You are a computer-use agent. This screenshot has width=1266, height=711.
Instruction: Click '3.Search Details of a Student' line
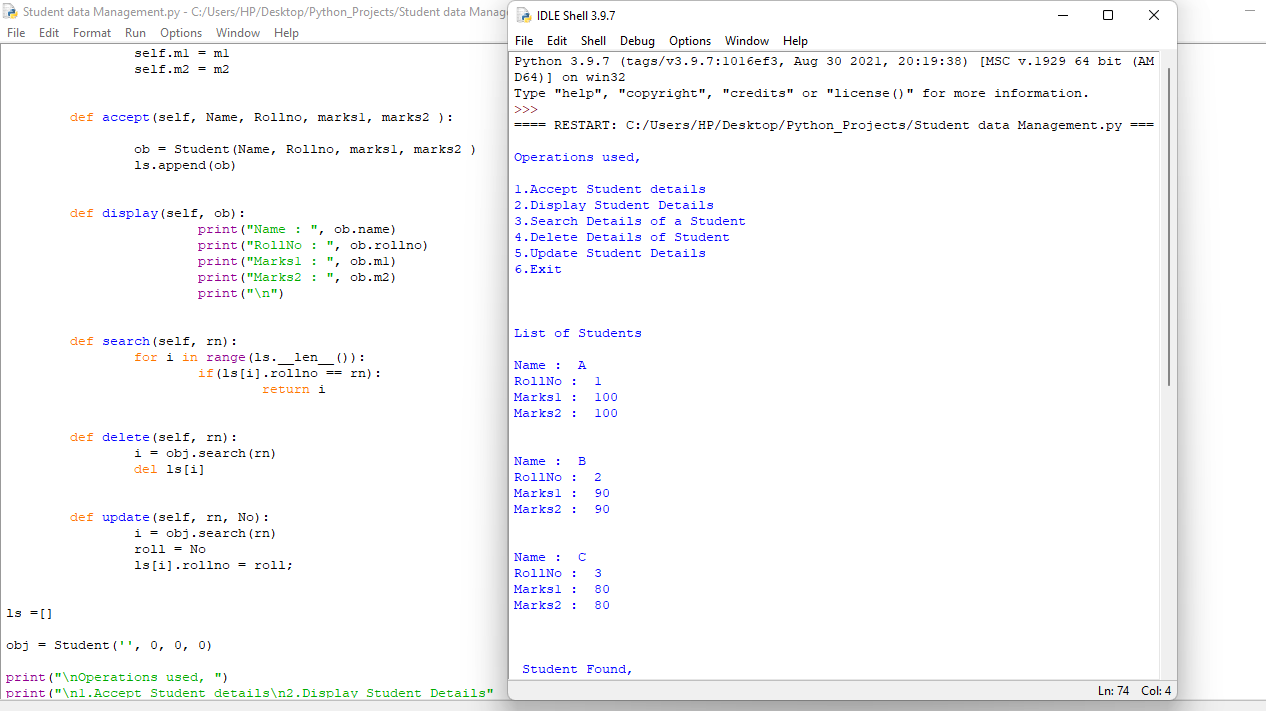[630, 221]
